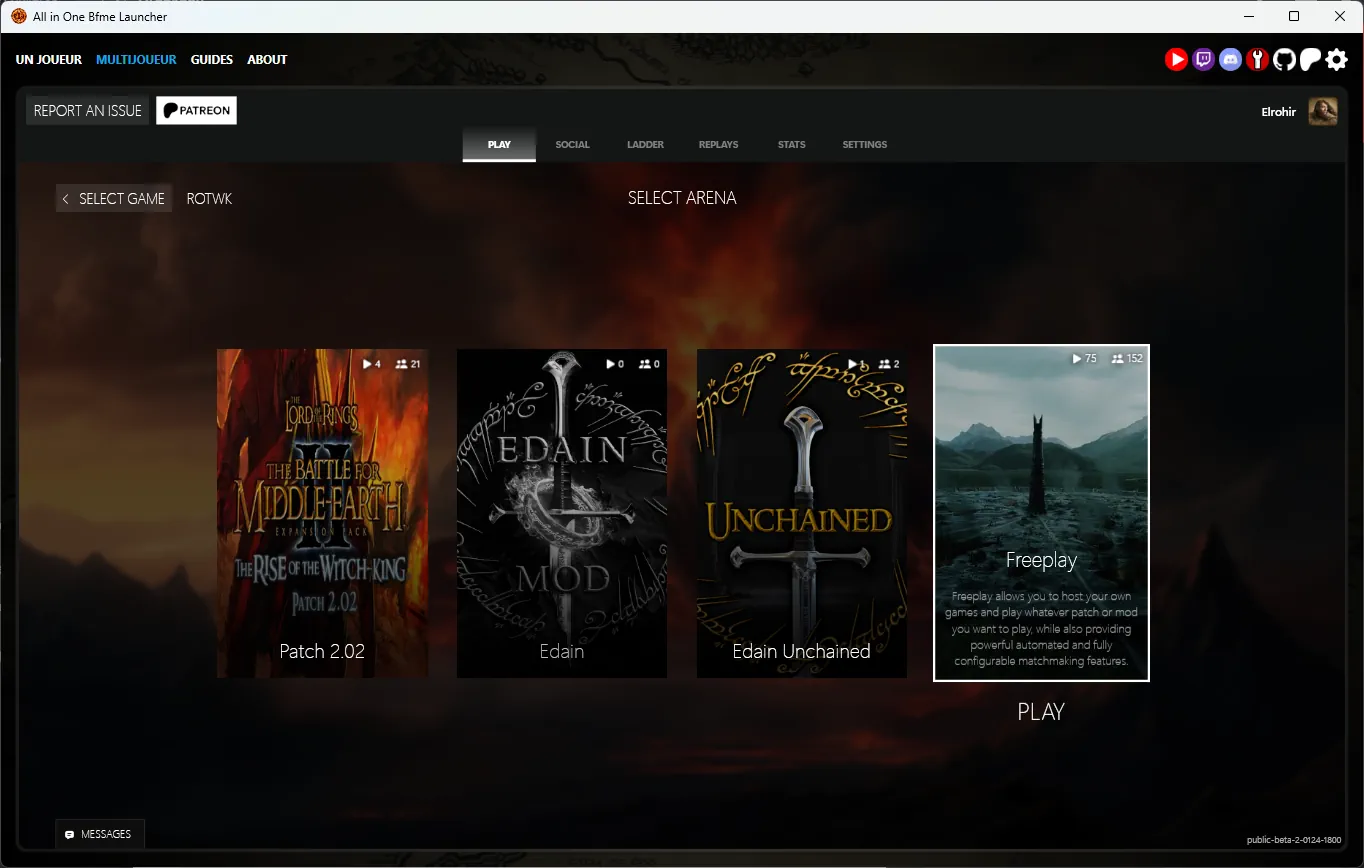Click the messages chat bubble icon
The width and height of the screenshot is (1364, 868).
[69, 834]
